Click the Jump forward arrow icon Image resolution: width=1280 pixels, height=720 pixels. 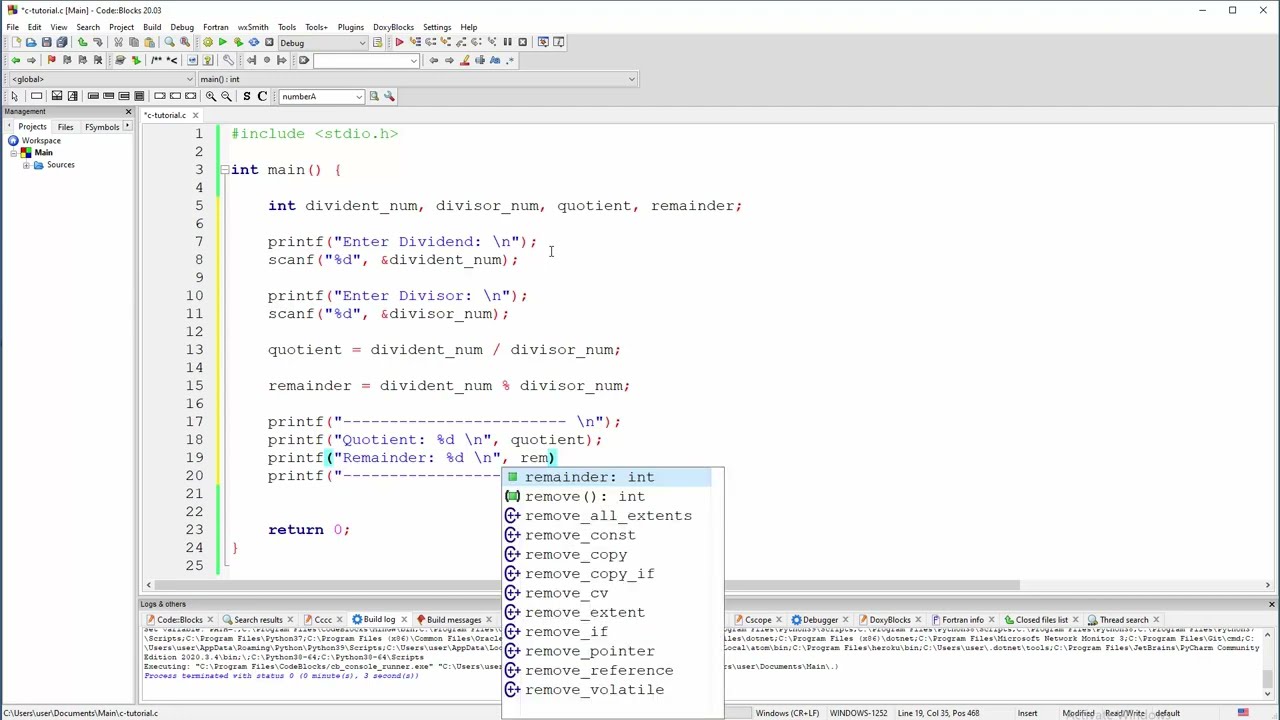[x=31, y=60]
